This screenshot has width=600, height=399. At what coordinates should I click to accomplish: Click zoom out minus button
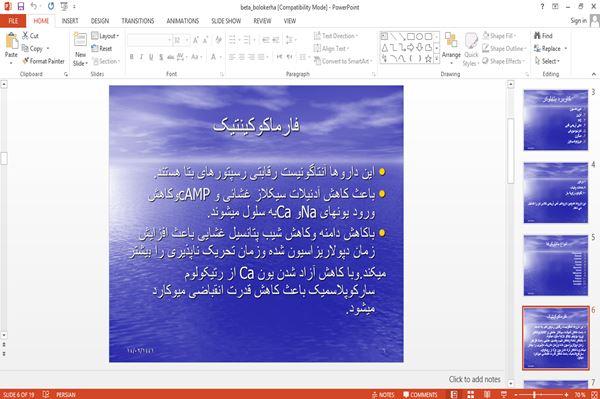pyautogui.click(x=515, y=394)
